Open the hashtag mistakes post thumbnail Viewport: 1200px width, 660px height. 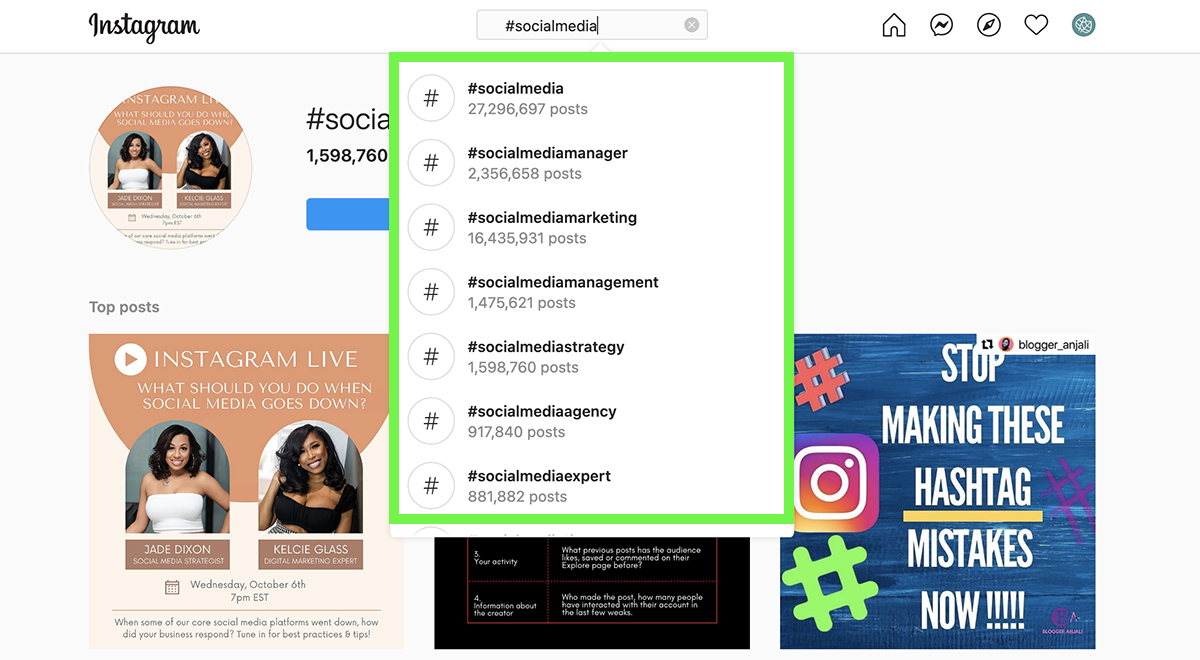[x=937, y=491]
